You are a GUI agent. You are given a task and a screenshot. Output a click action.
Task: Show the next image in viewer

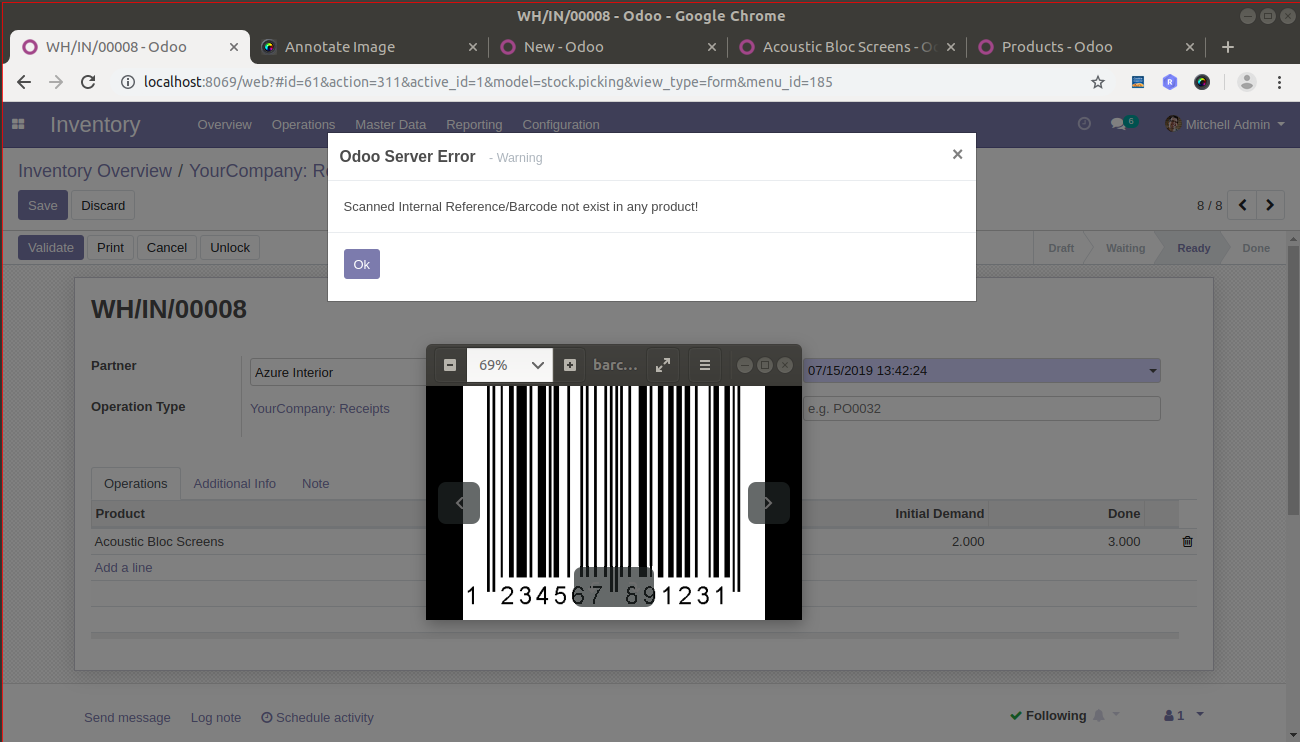click(x=769, y=503)
